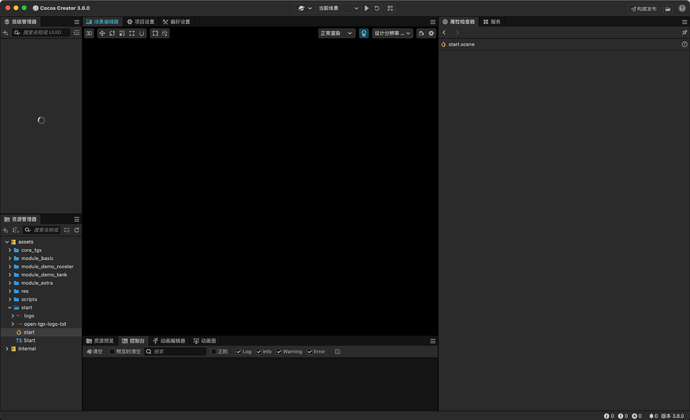Select the snap magnet tool
Viewport: 690px width, 420px height.
click(x=142, y=33)
